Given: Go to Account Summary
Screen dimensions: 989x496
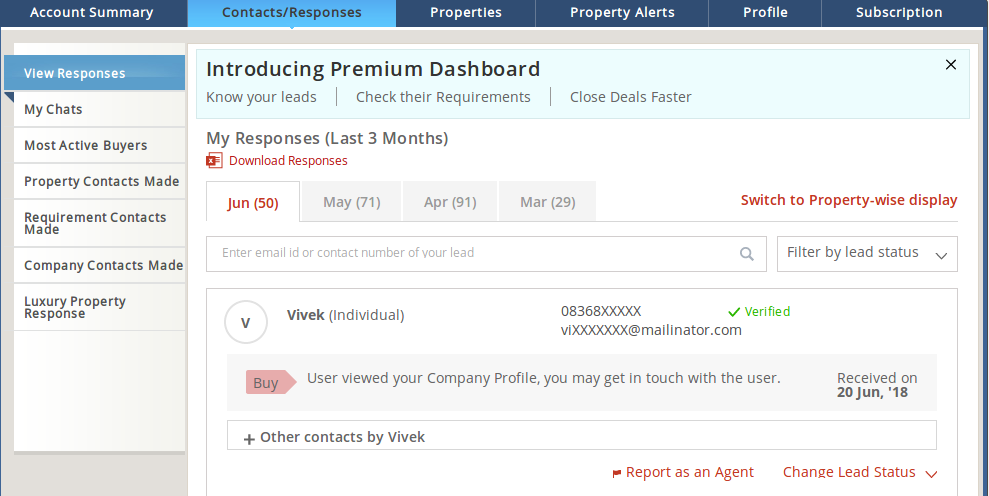Looking at the screenshot, I should (92, 13).
